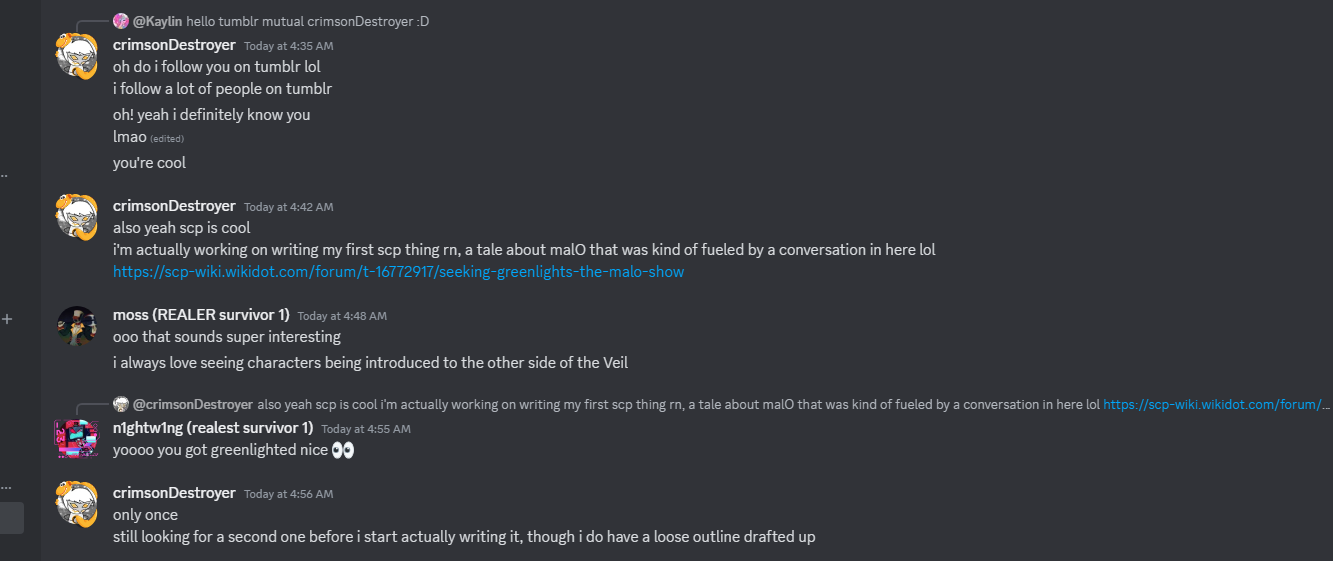Click the moss (REALER survivor 1) username
Screen dimensions: 1333x561
(201, 315)
